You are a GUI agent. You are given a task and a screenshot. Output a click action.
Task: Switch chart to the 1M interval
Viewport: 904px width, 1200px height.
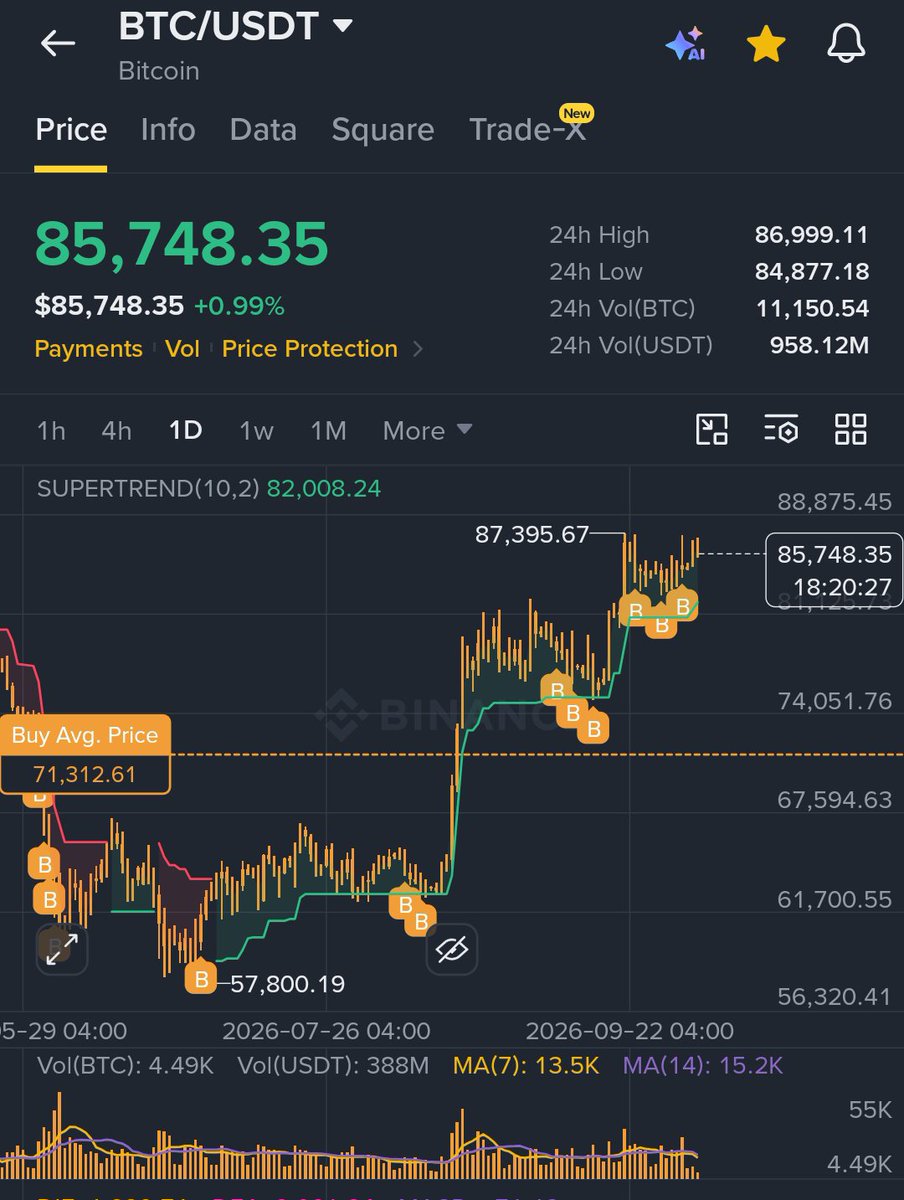(328, 431)
